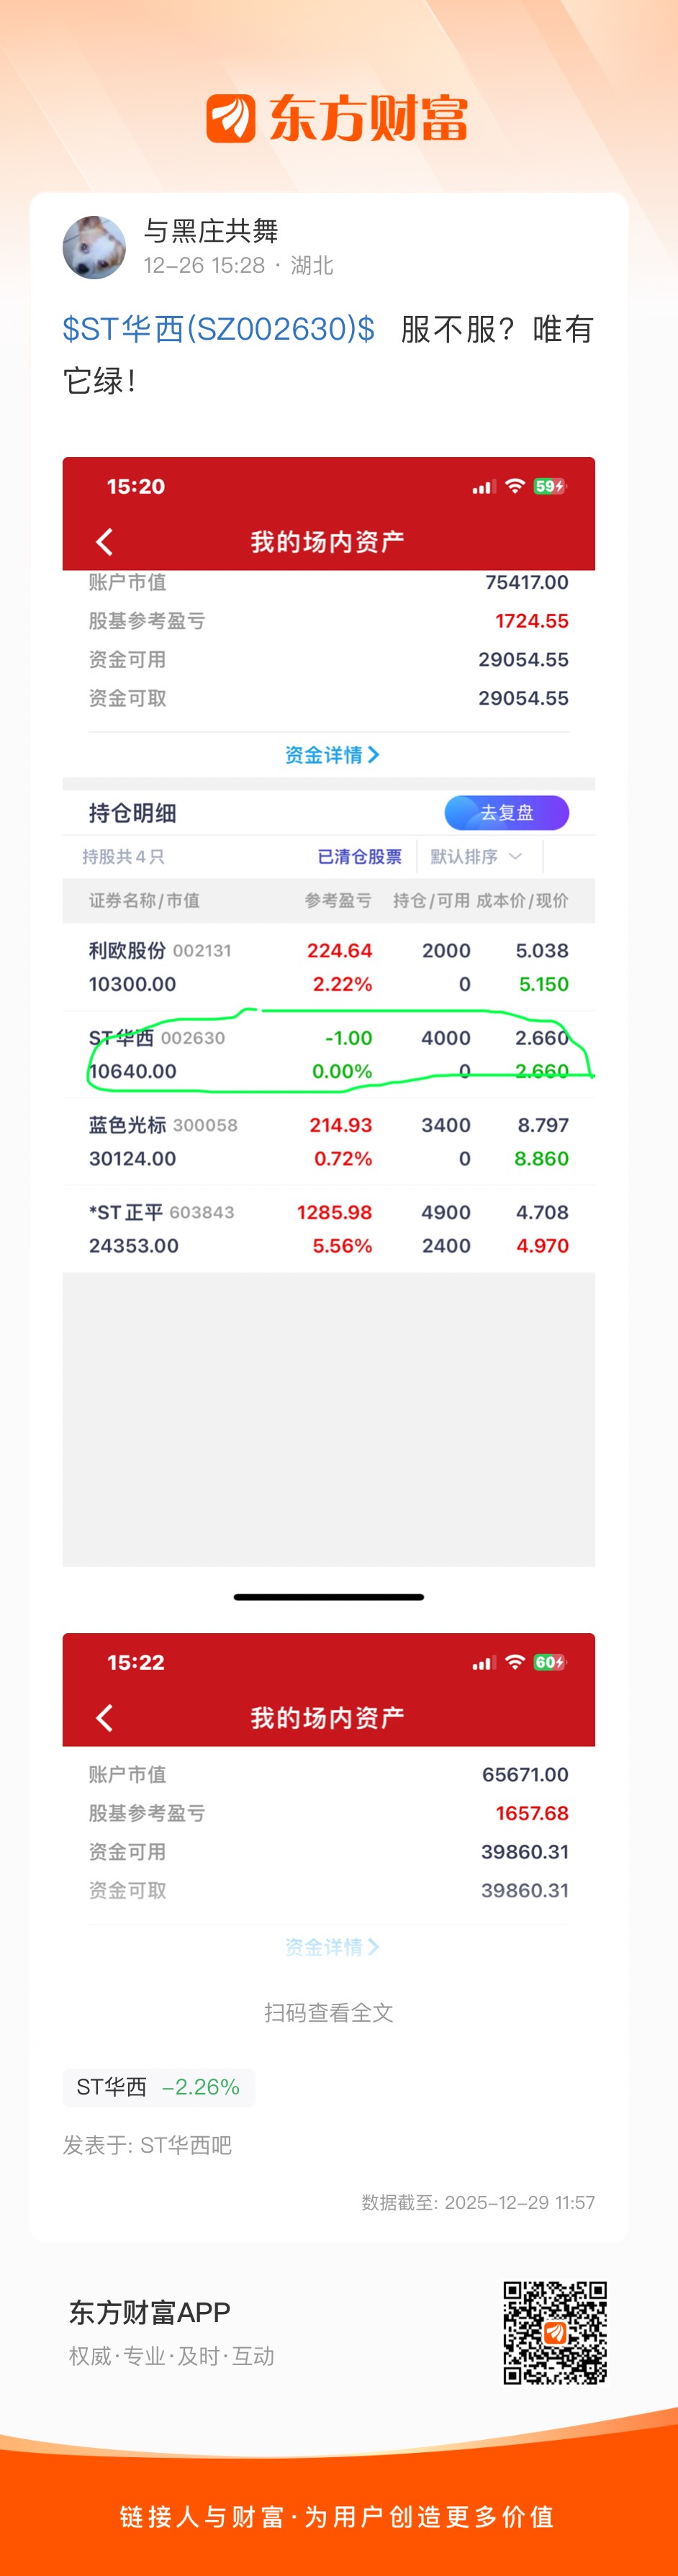Click the battery 59 indicator icon

549,486
